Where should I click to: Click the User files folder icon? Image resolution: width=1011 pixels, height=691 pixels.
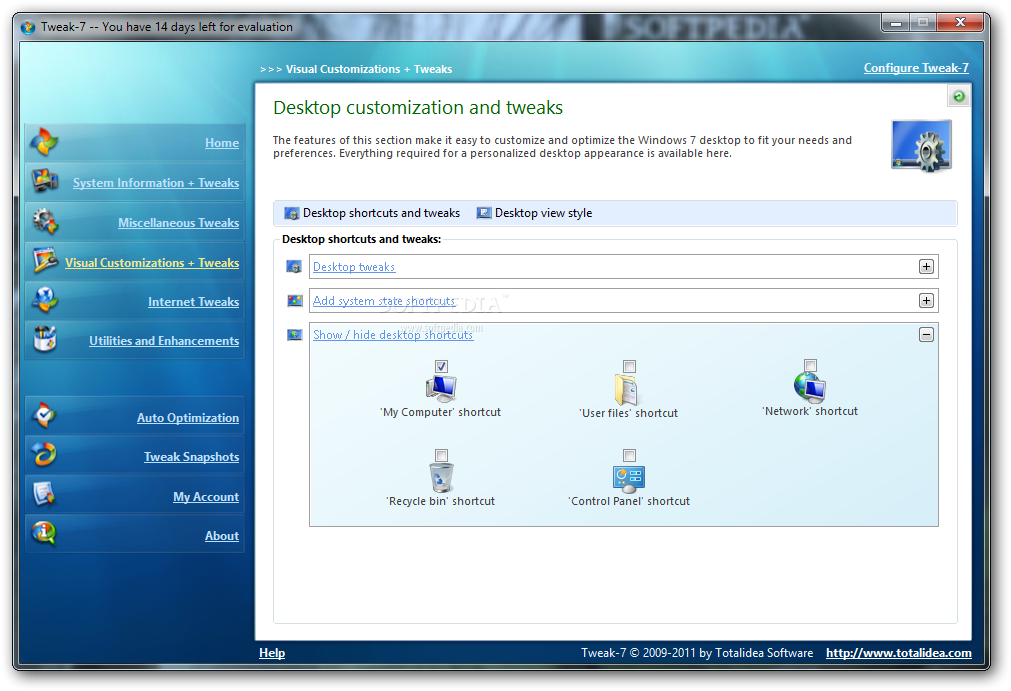(626, 389)
